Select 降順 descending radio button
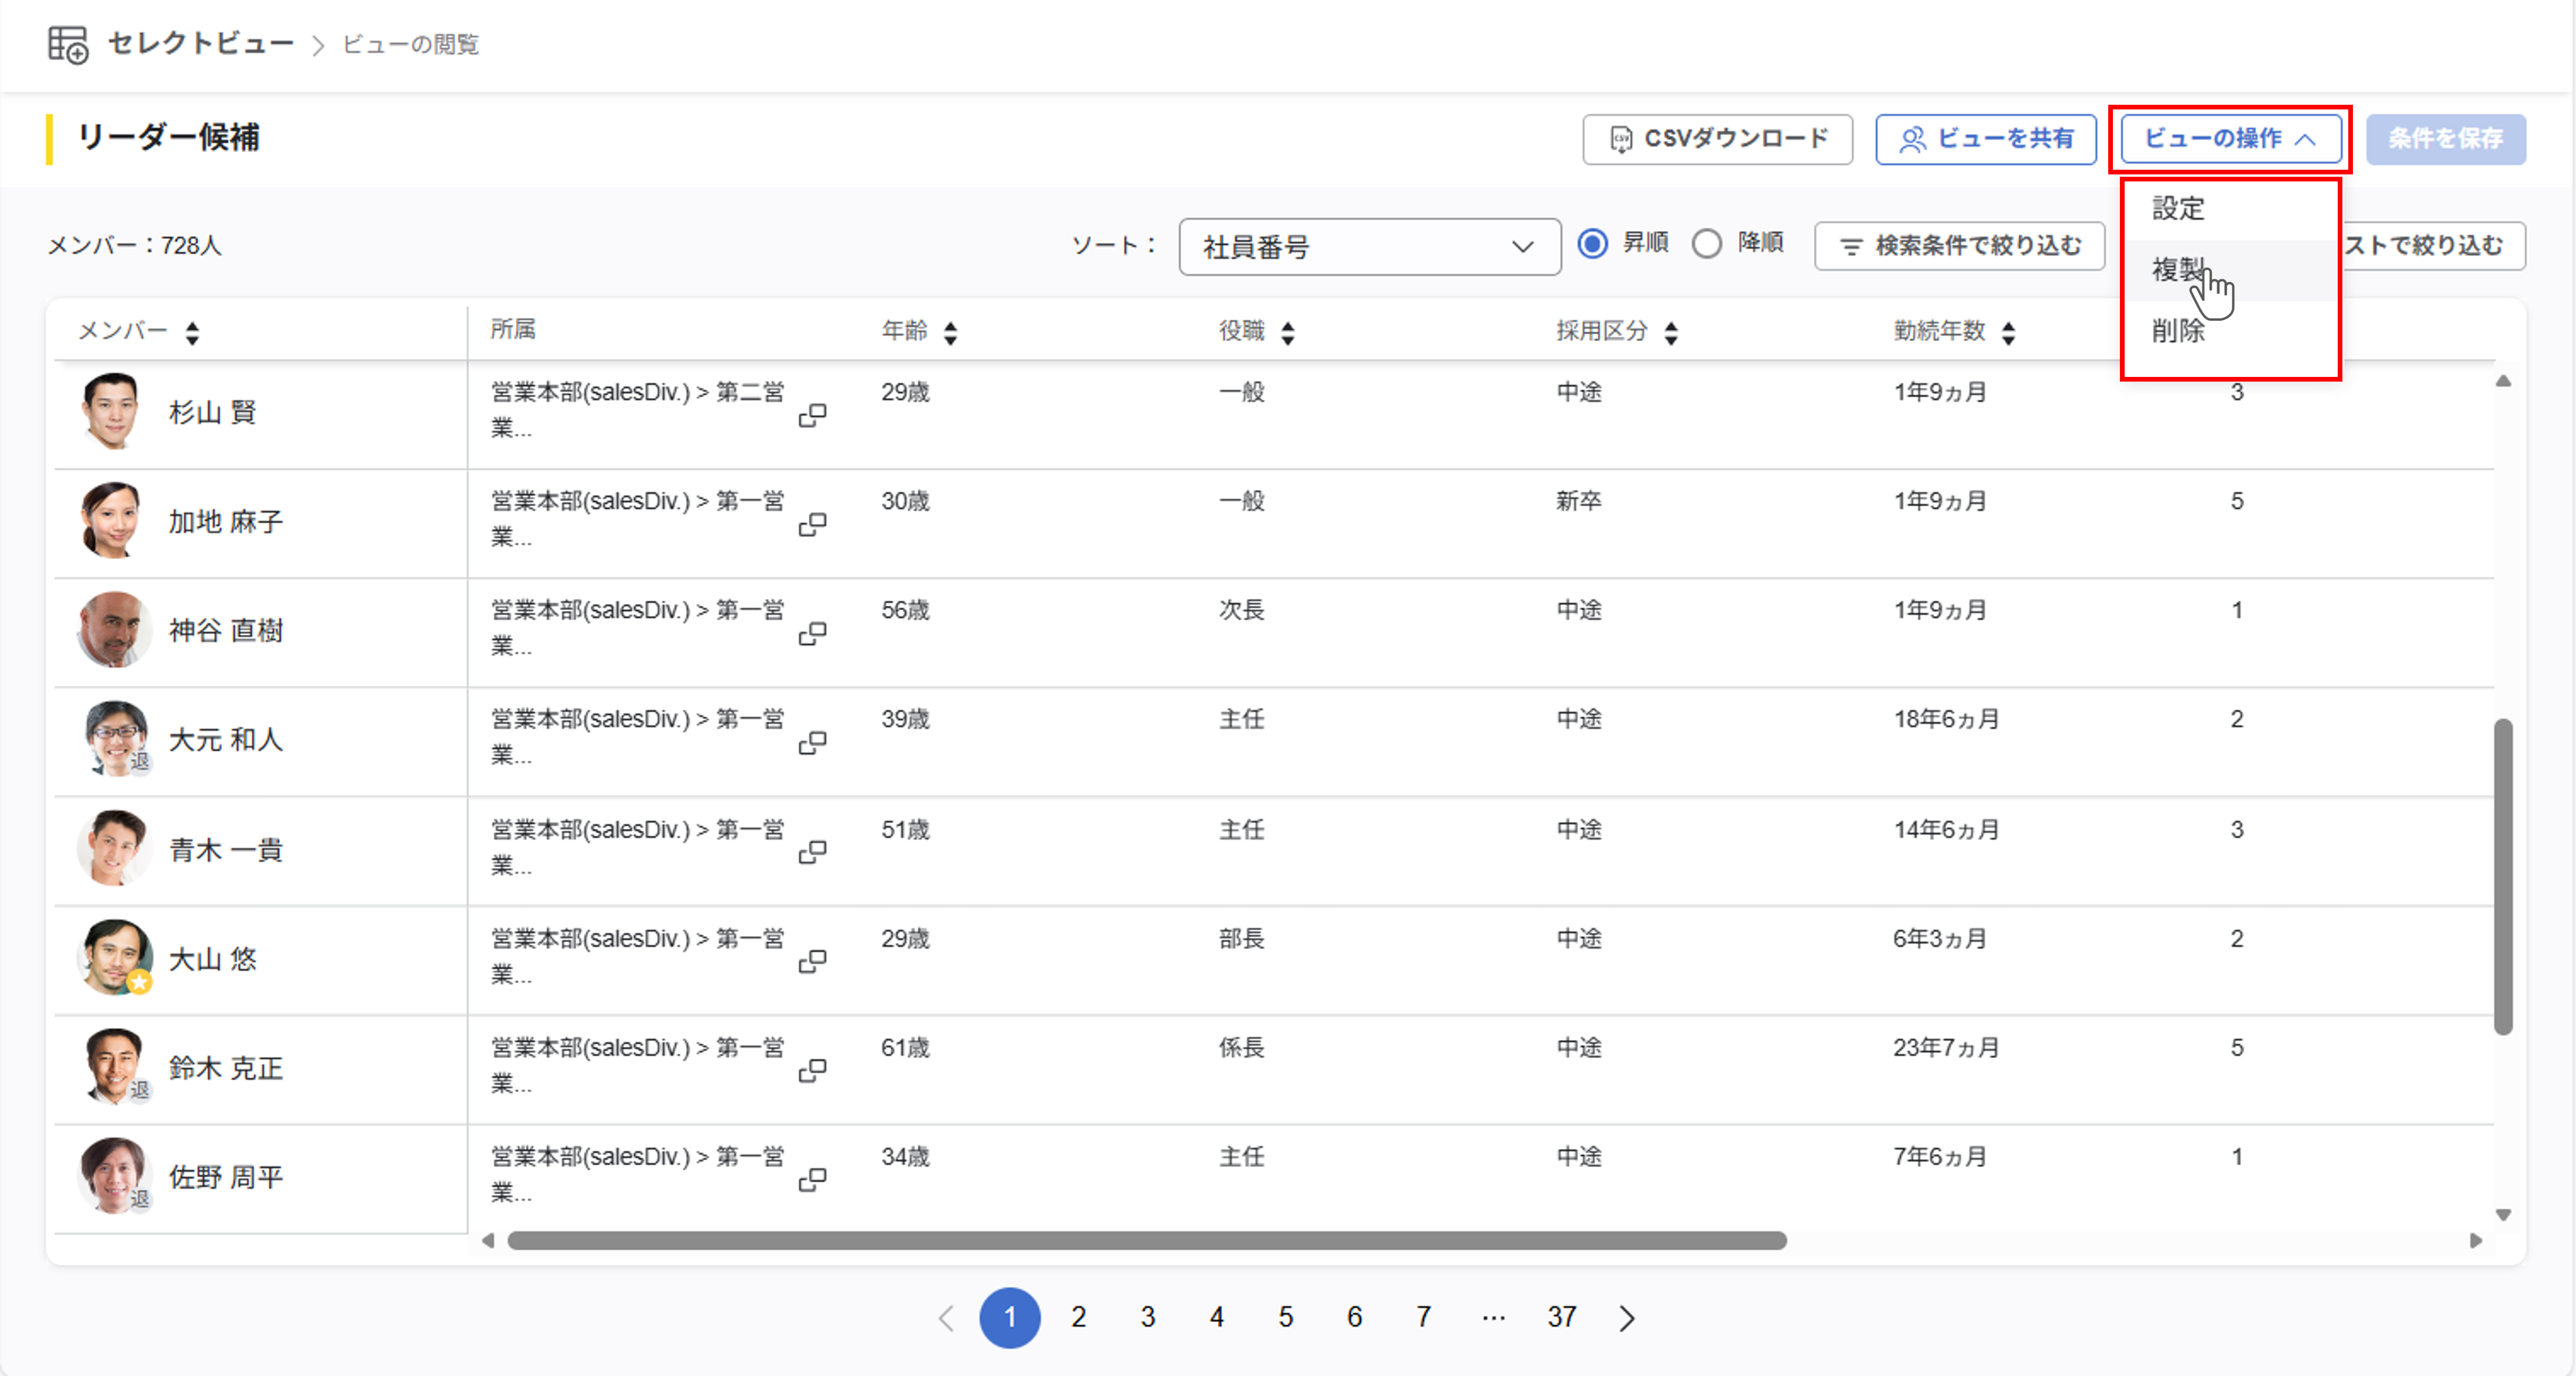This screenshot has width=2576, height=1376. click(1707, 244)
